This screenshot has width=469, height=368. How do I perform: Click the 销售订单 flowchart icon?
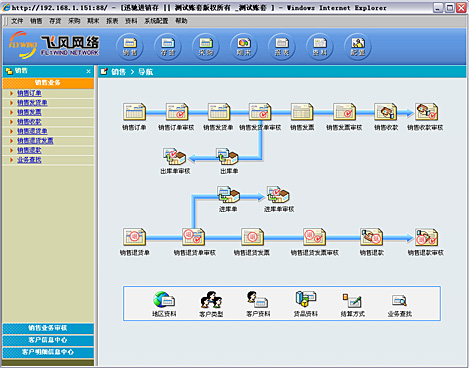coord(134,112)
